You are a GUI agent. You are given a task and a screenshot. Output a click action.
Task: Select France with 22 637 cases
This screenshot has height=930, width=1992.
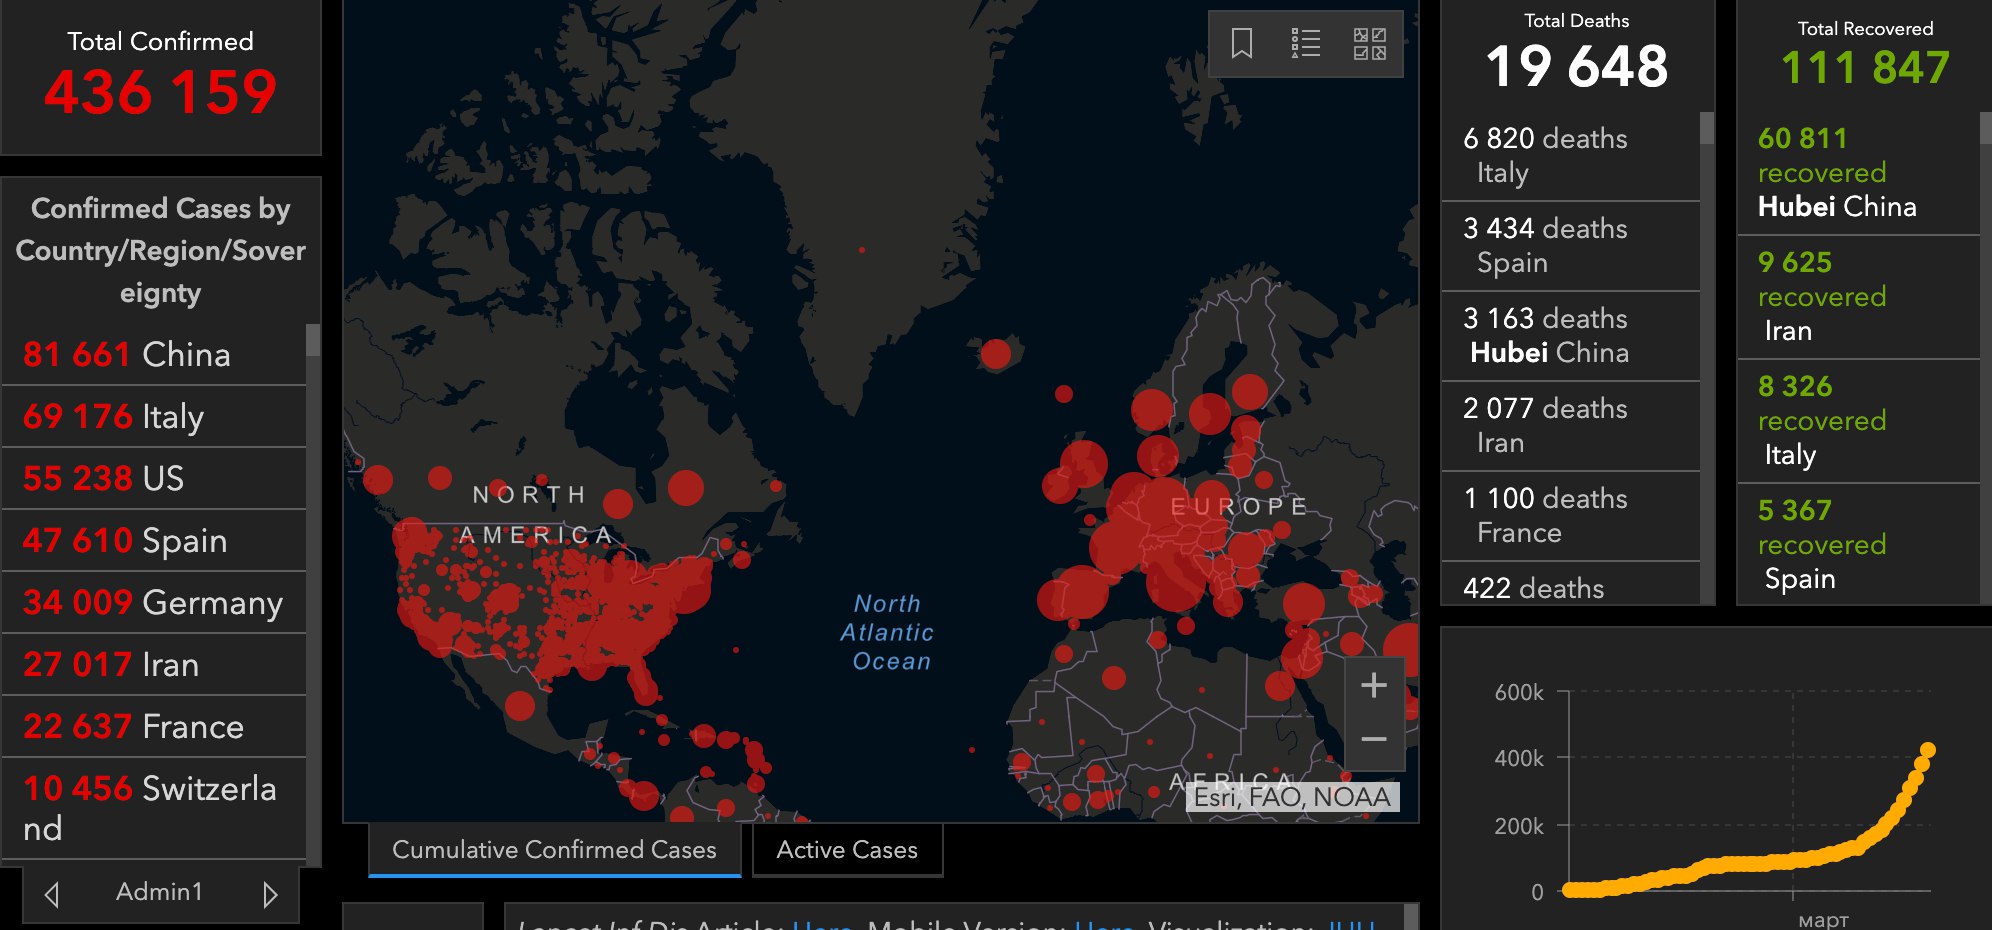[x=154, y=727]
